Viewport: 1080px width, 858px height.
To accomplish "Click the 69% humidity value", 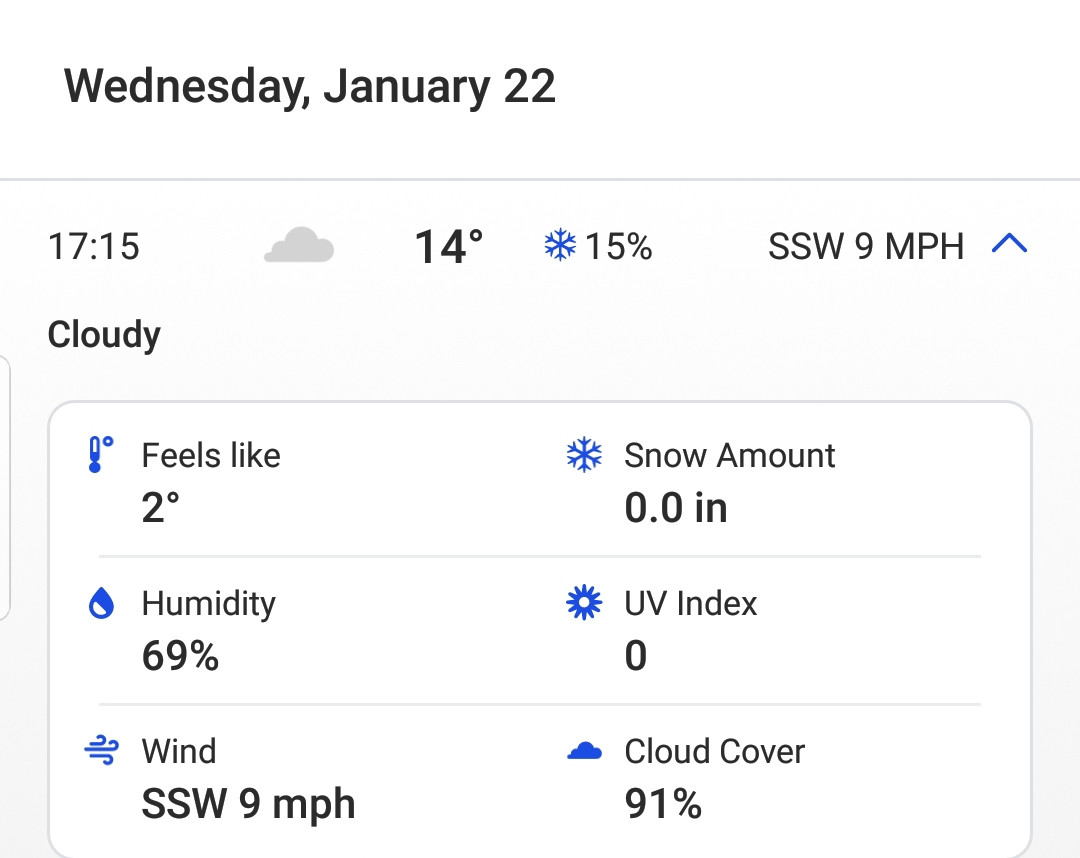I will coord(180,656).
